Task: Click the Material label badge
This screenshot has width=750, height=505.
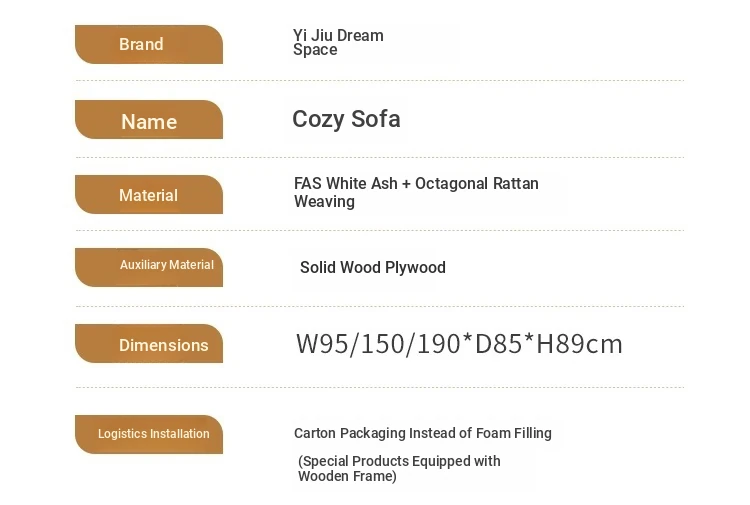Action: pyautogui.click(x=149, y=195)
